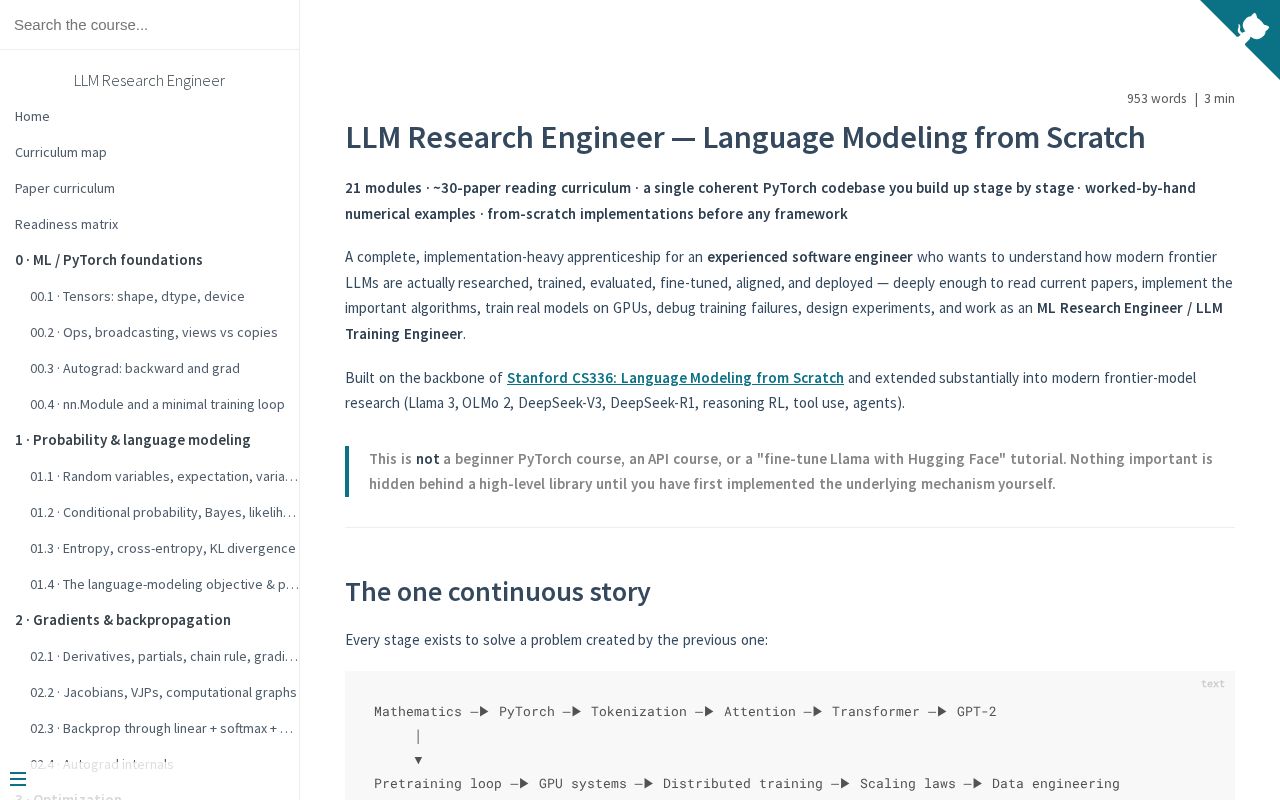Image resolution: width=1280 pixels, height=800 pixels.
Task: Click the 'Pretraining loop' stage in the diagram
Action: click(438, 783)
